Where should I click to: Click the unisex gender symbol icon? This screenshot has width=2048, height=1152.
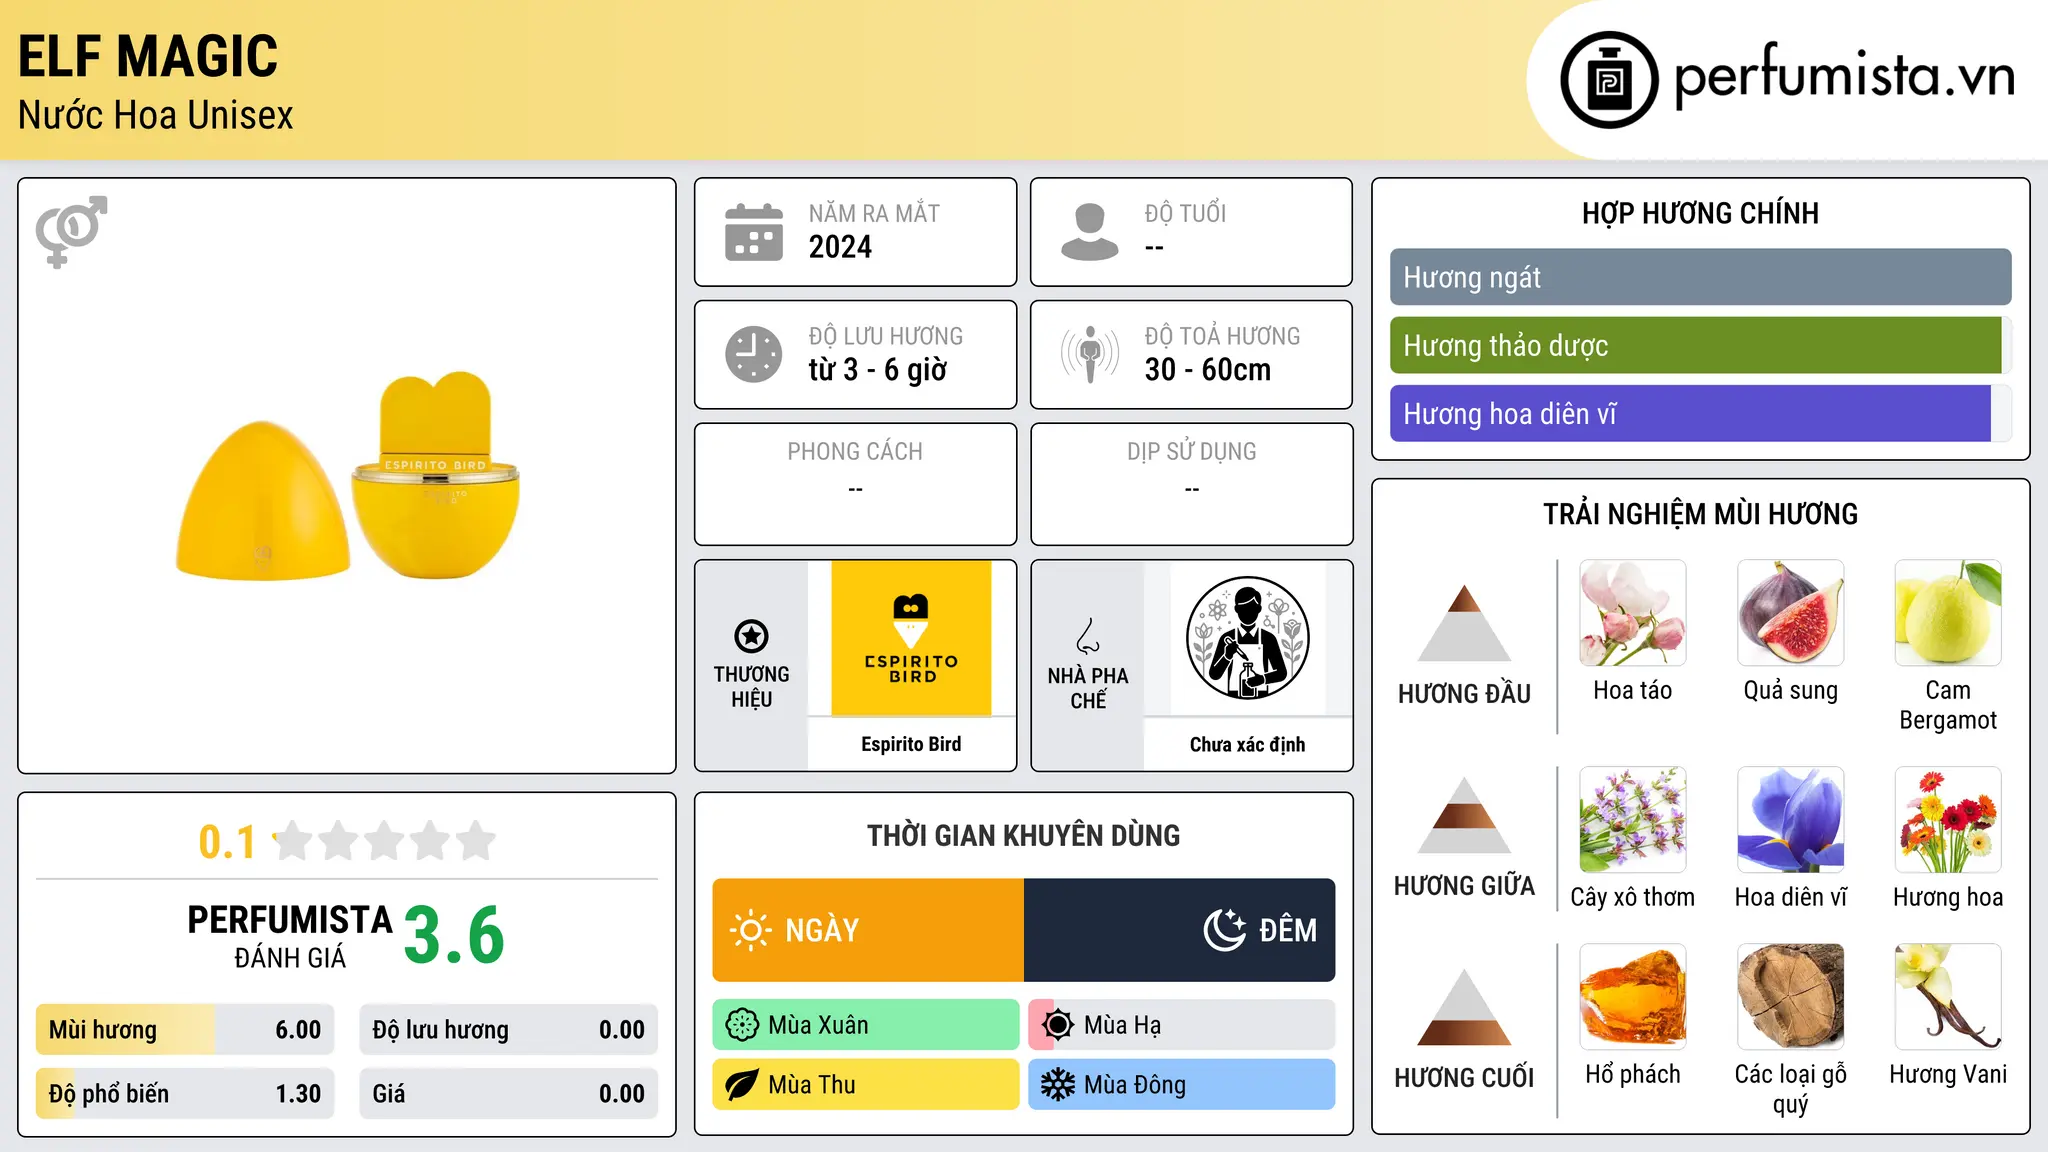pyautogui.click(x=71, y=231)
